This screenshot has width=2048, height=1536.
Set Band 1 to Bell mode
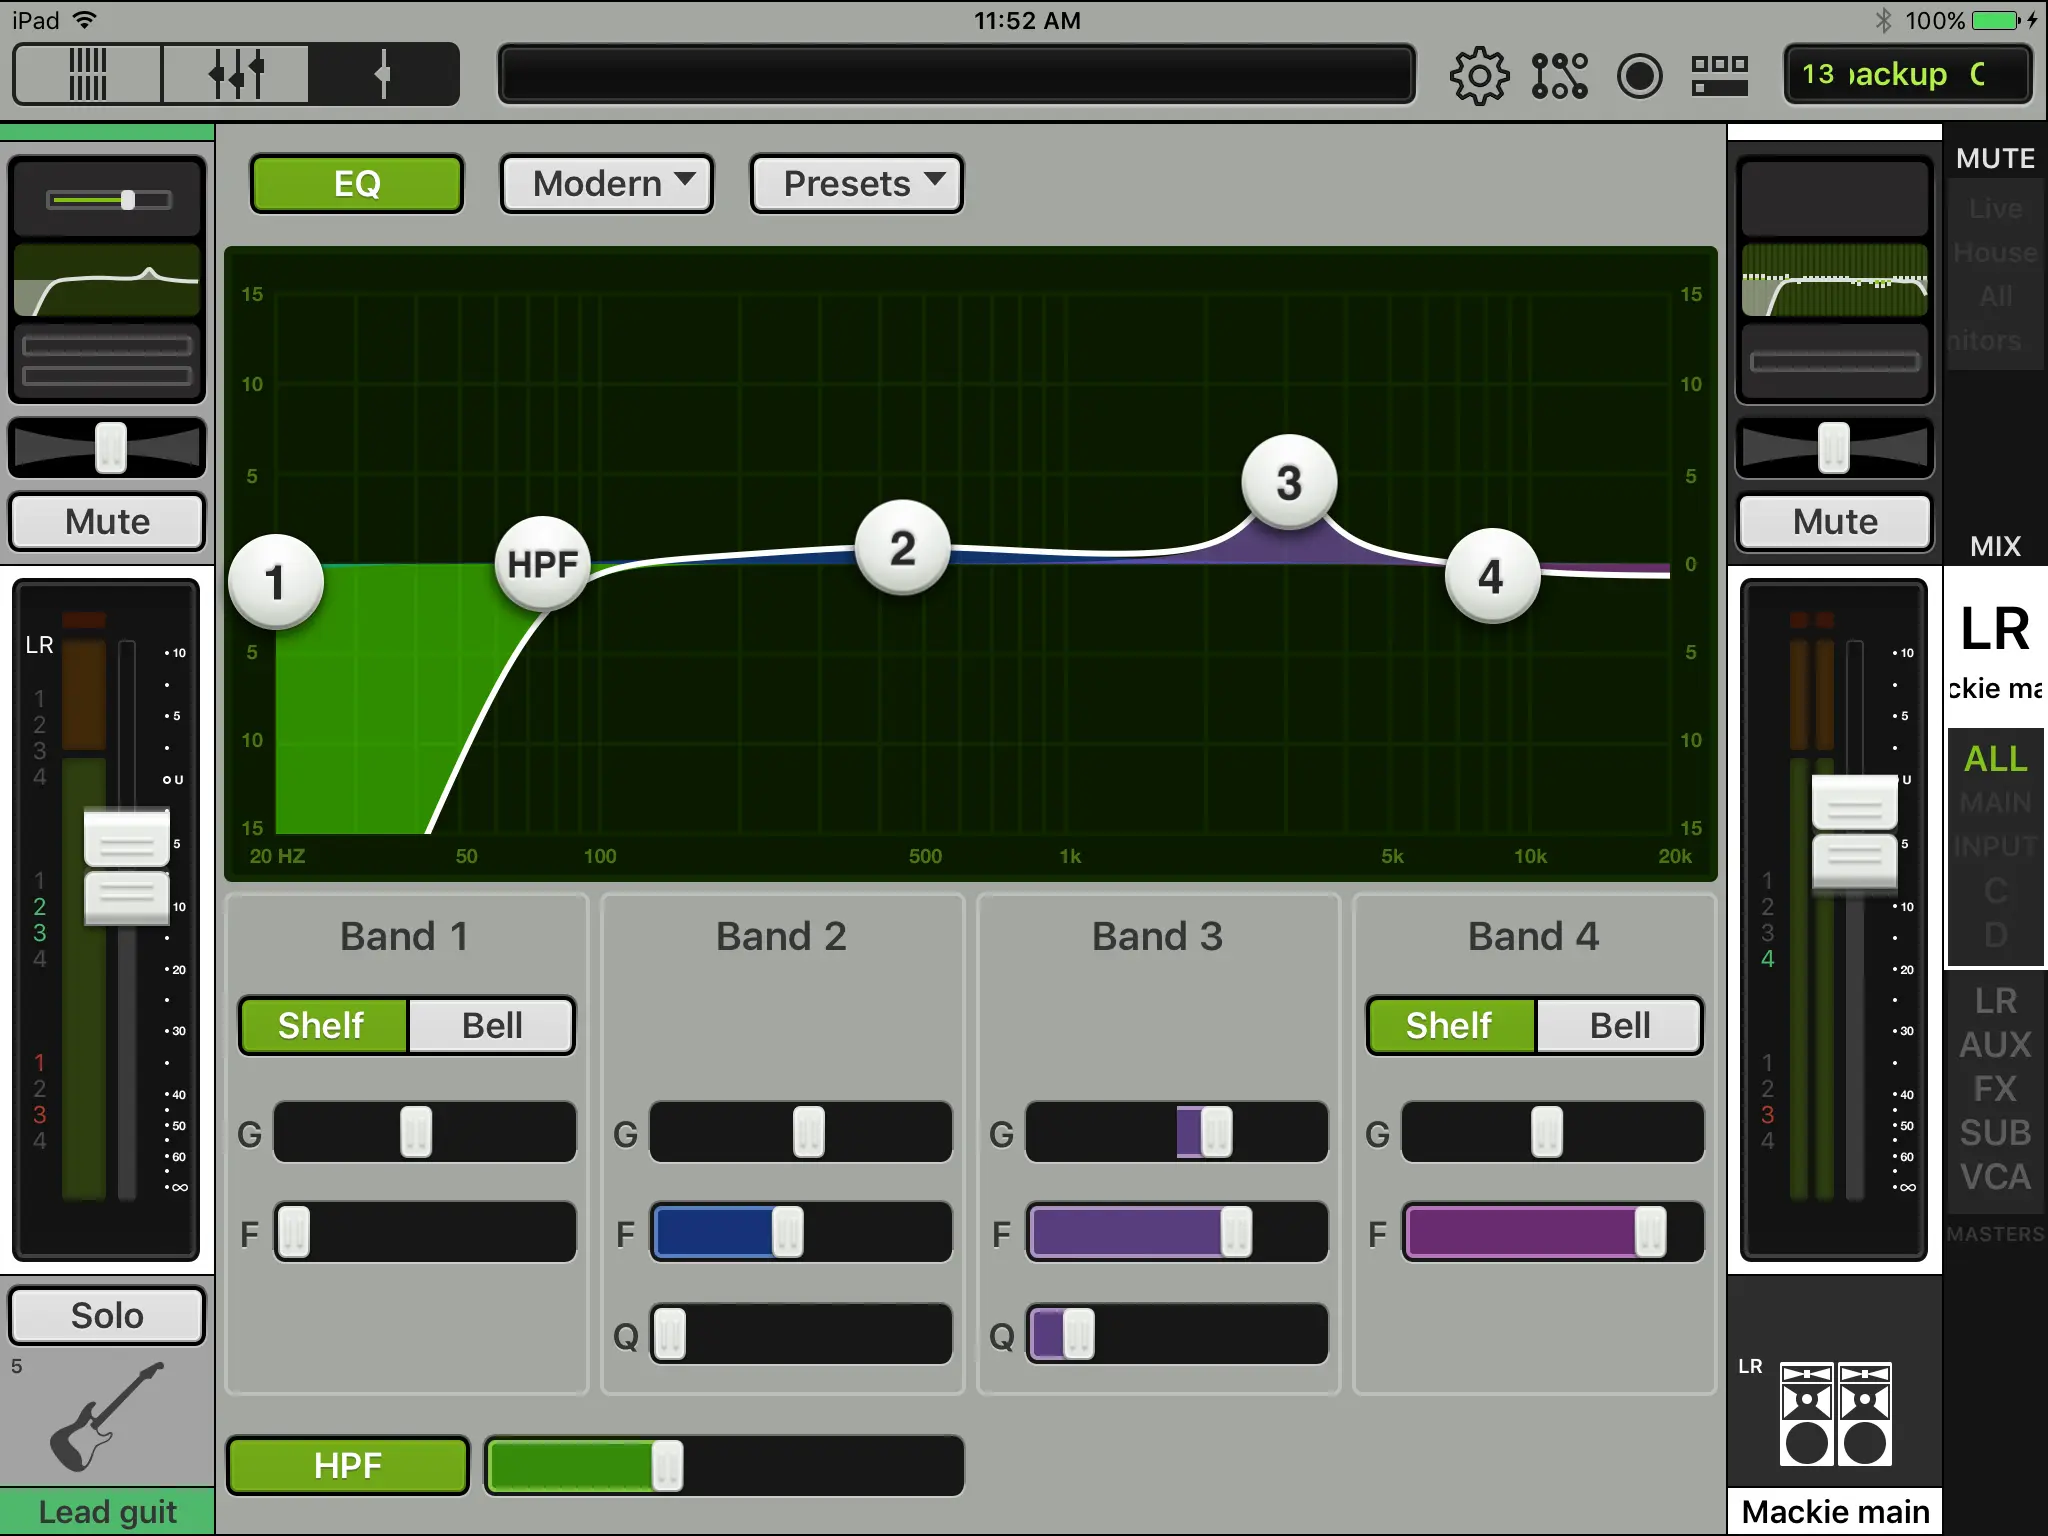click(x=491, y=1026)
